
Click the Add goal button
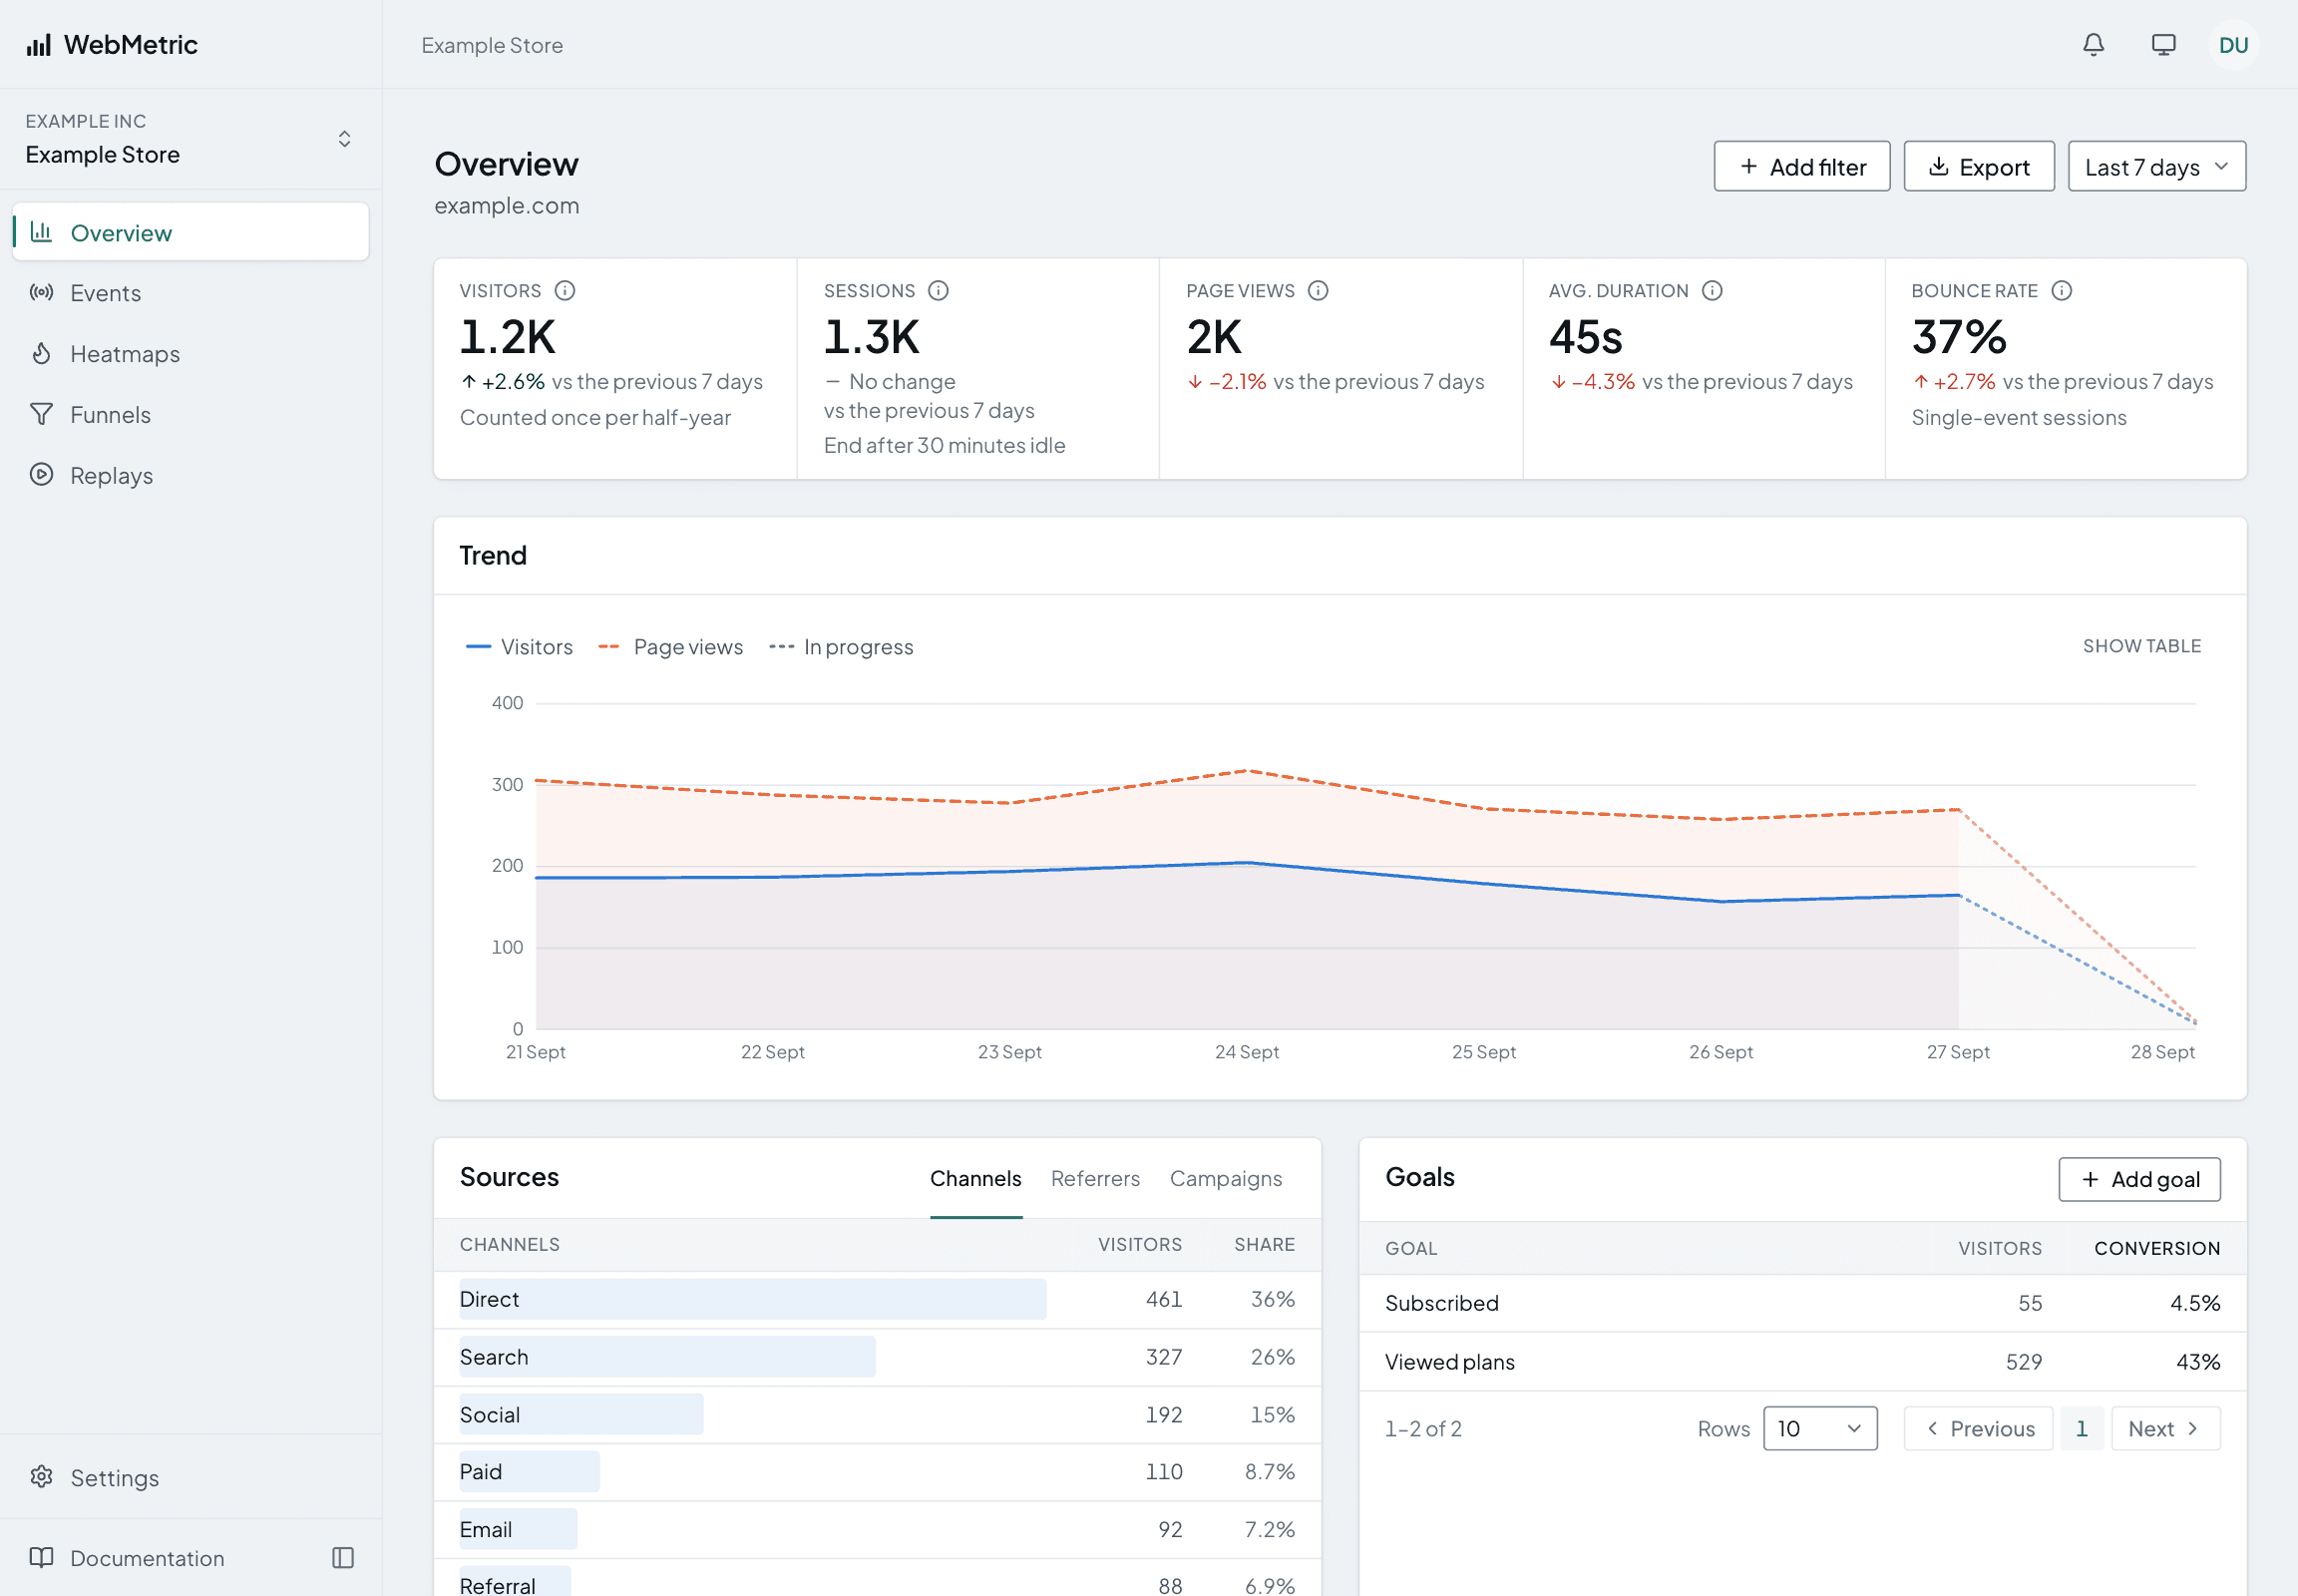[2139, 1179]
